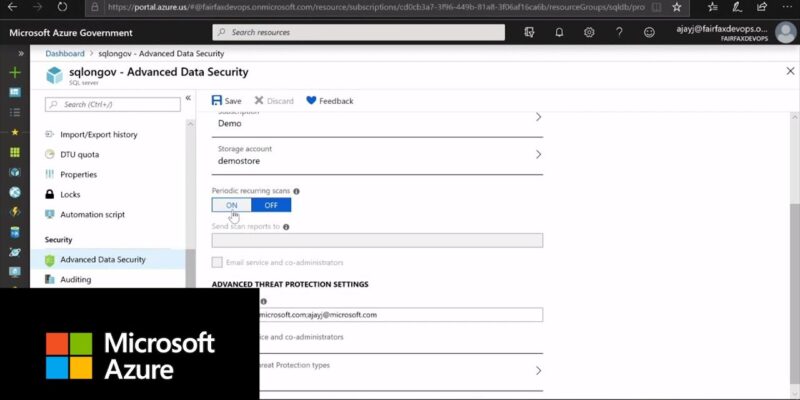Expand the Subscription Demo selector
Image resolution: width=800 pixels, height=400 pixels.
538,118
